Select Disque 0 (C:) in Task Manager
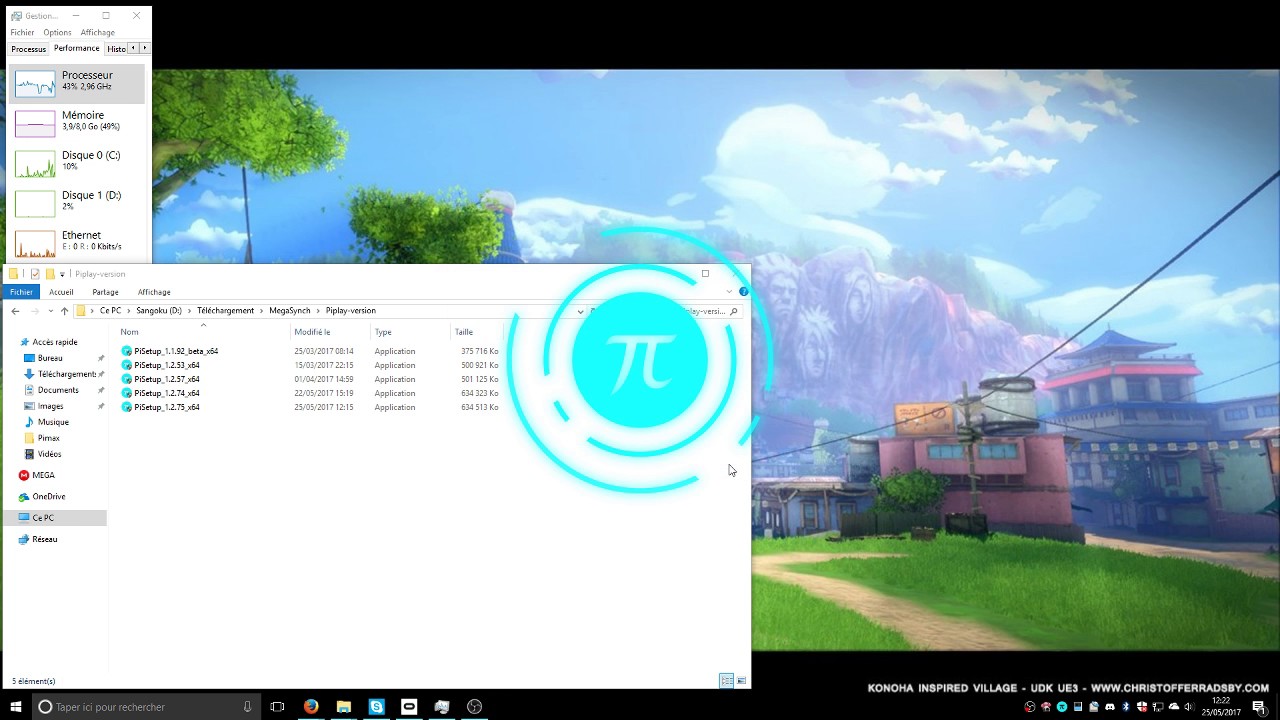This screenshot has height=720, width=1280. pyautogui.click(x=77, y=163)
